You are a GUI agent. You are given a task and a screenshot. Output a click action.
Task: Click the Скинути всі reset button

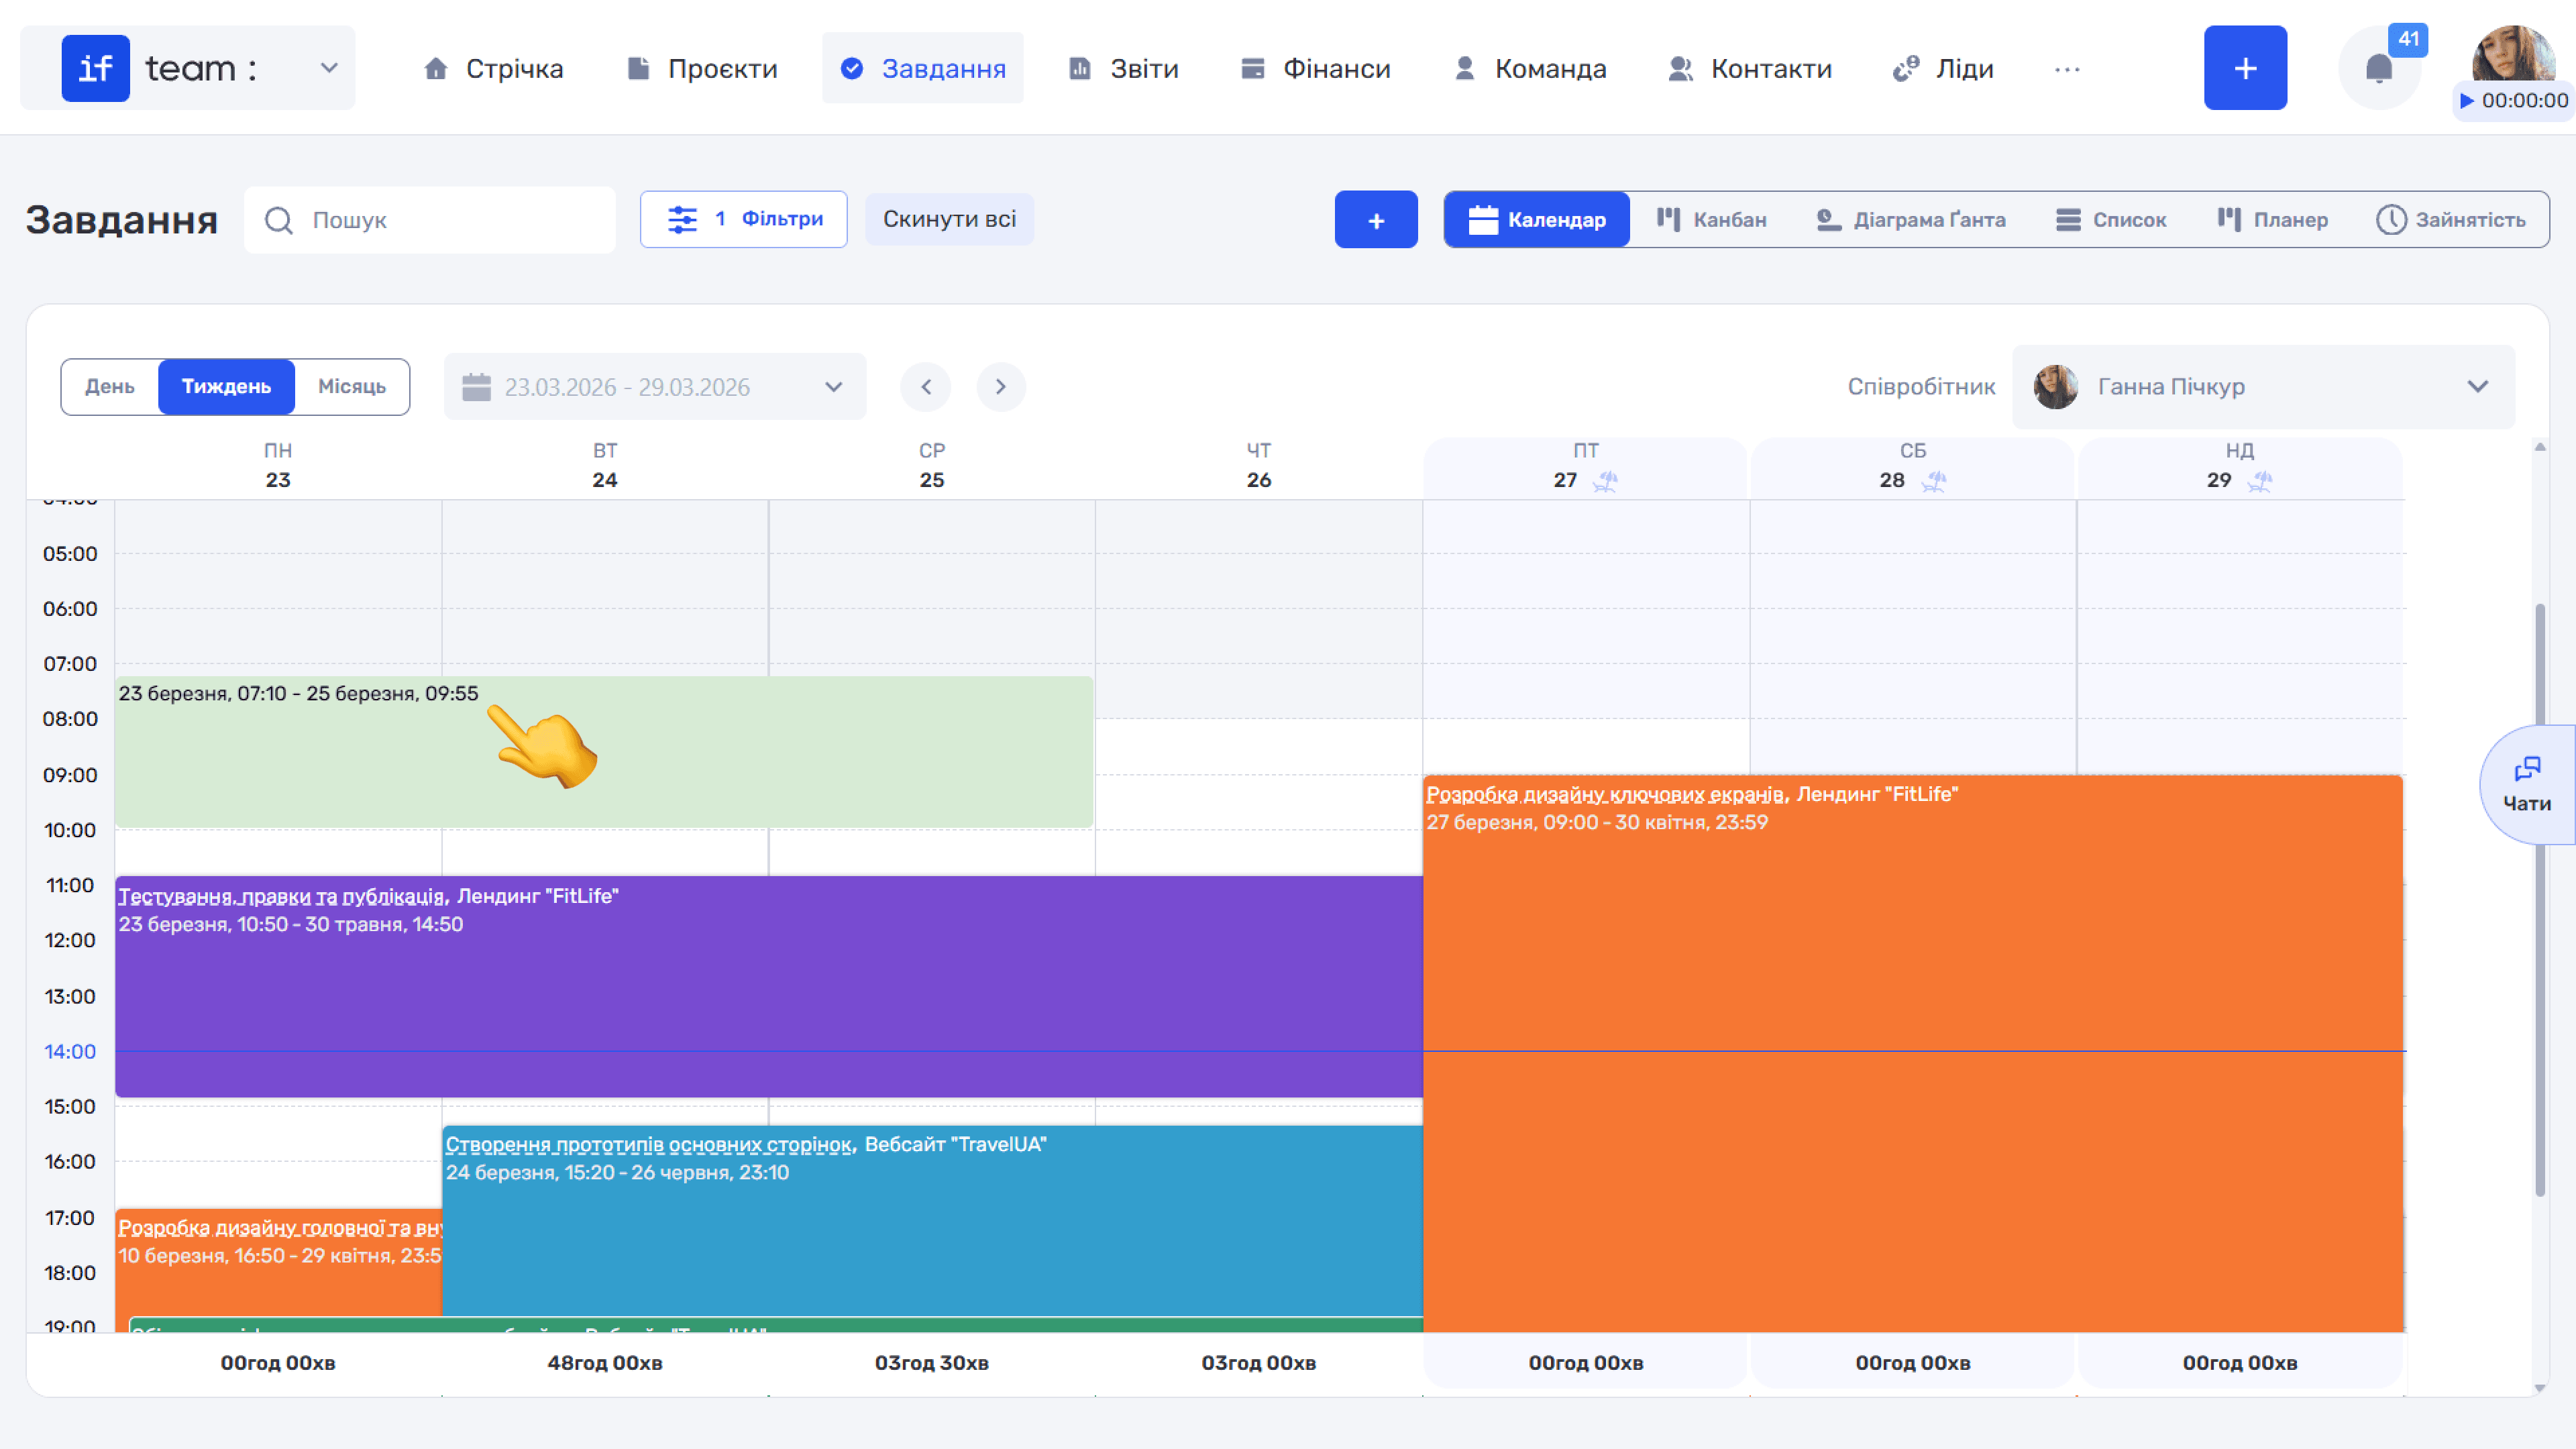[949, 219]
